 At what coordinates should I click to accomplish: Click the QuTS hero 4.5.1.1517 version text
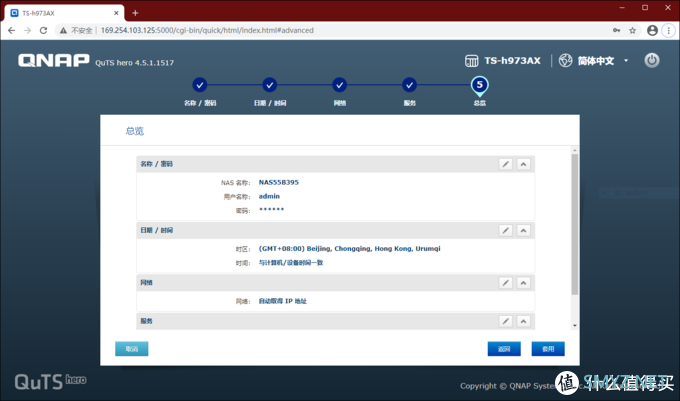(135, 63)
